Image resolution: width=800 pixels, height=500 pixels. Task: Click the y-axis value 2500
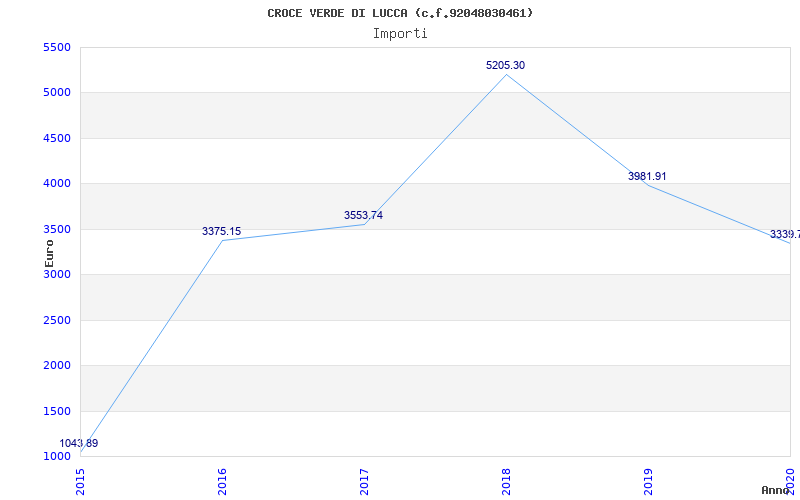coord(57,320)
